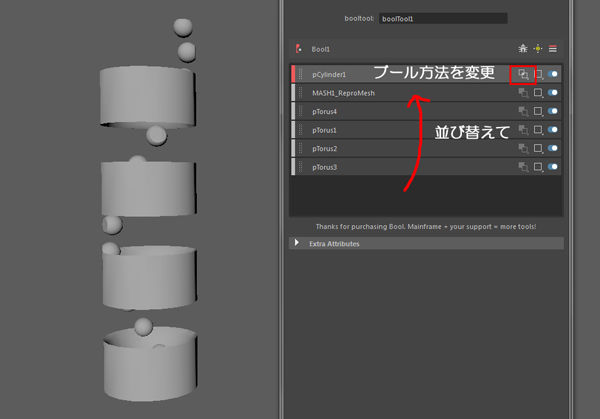This screenshot has width=600, height=419.
Task: Click the square display icon for pTorus2
Action: tap(538, 148)
